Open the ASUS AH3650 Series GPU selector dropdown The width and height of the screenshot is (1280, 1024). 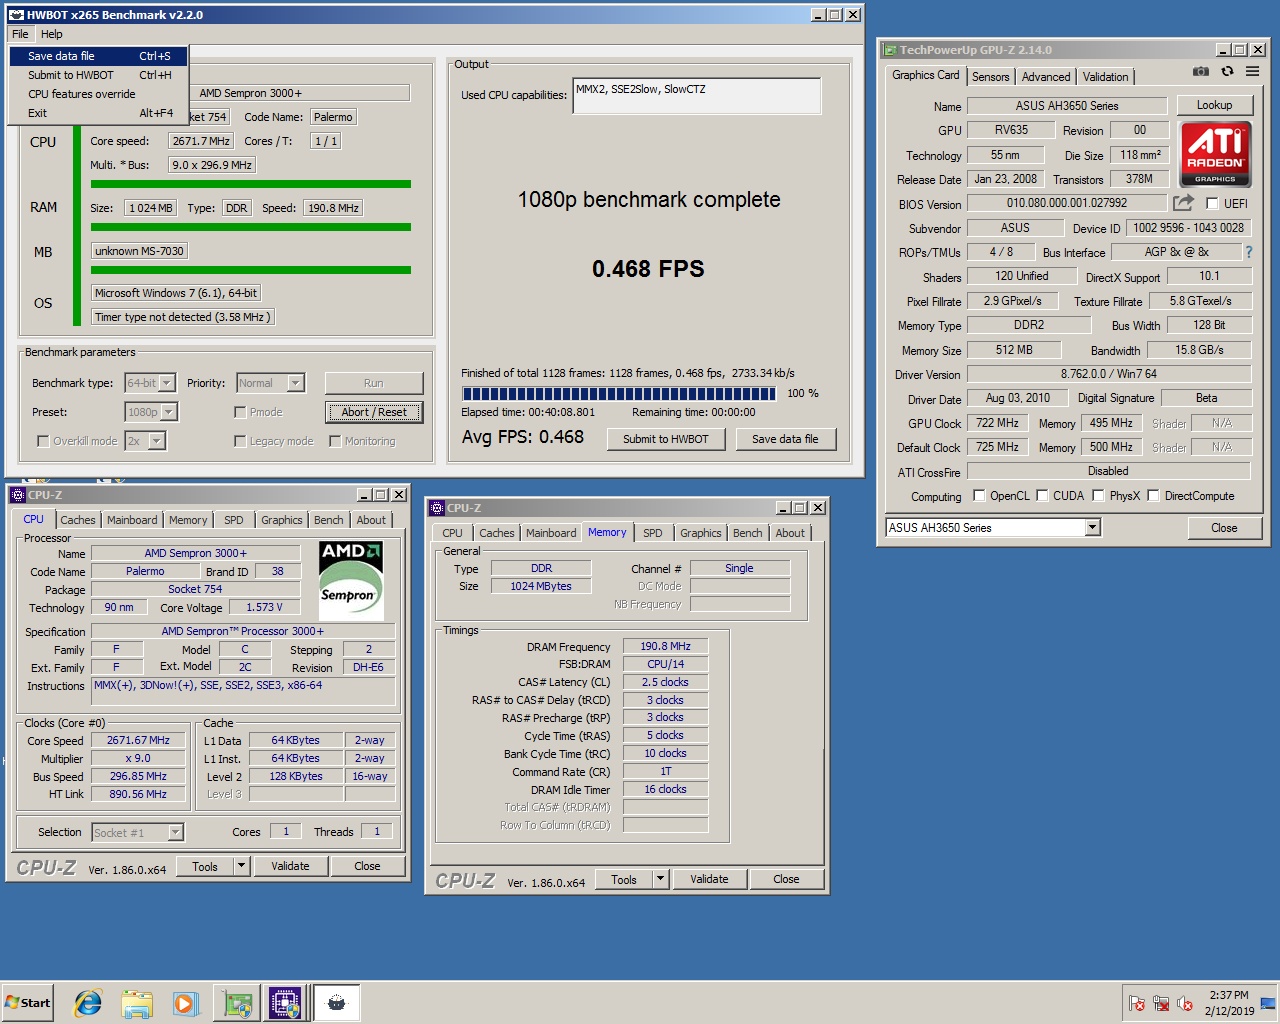993,527
